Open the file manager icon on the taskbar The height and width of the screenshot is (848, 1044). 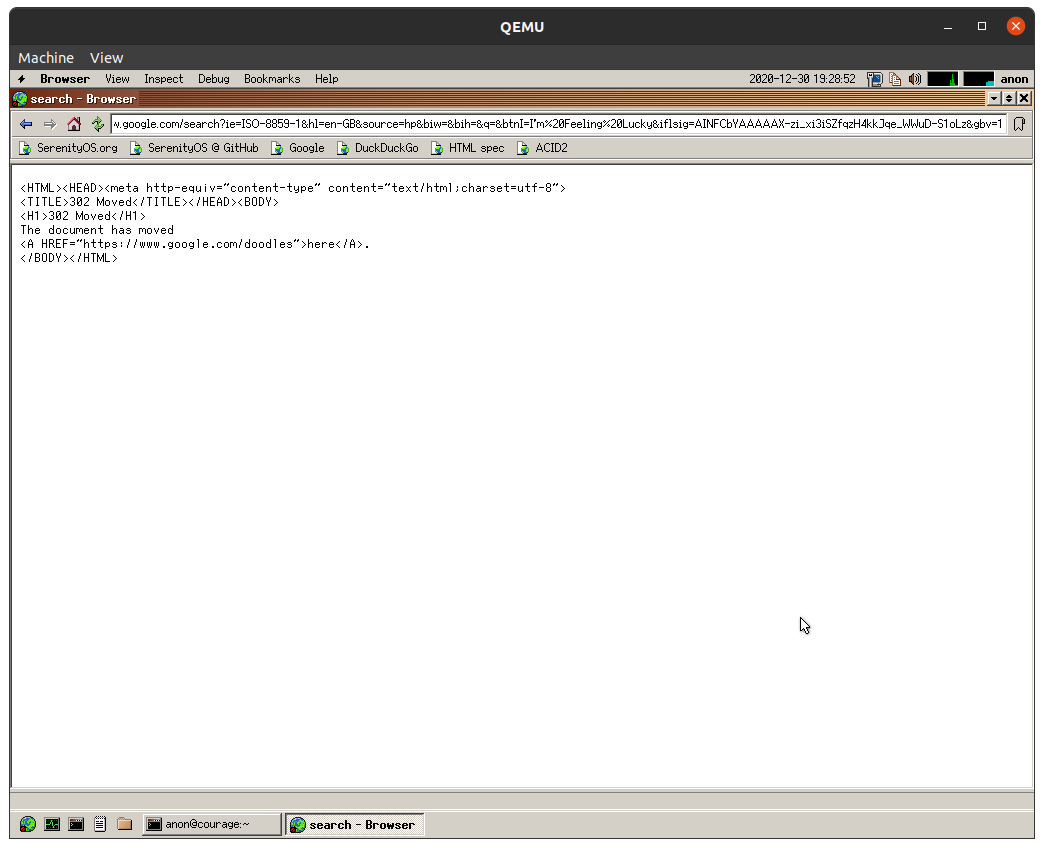(x=124, y=824)
